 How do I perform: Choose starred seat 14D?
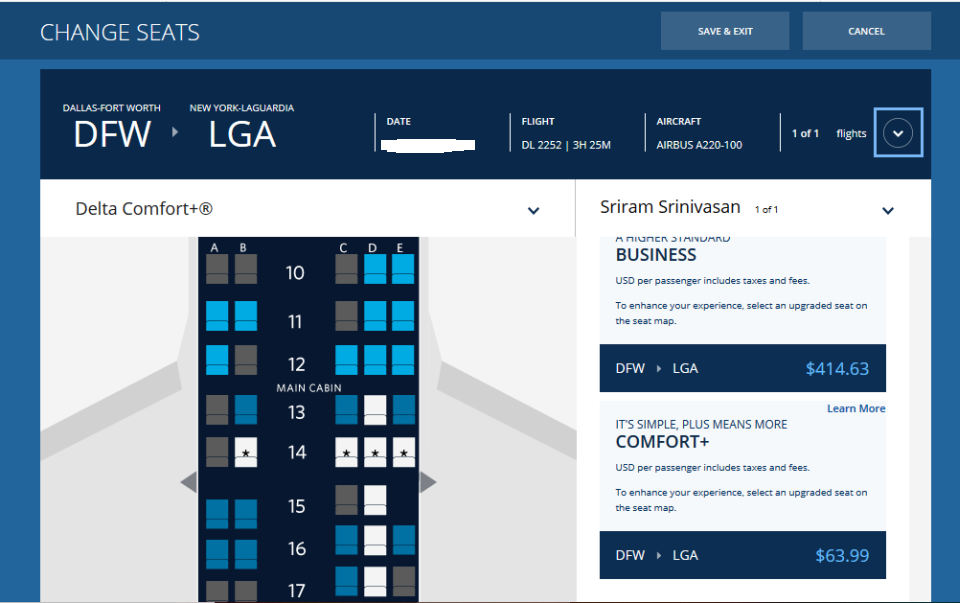pos(375,452)
